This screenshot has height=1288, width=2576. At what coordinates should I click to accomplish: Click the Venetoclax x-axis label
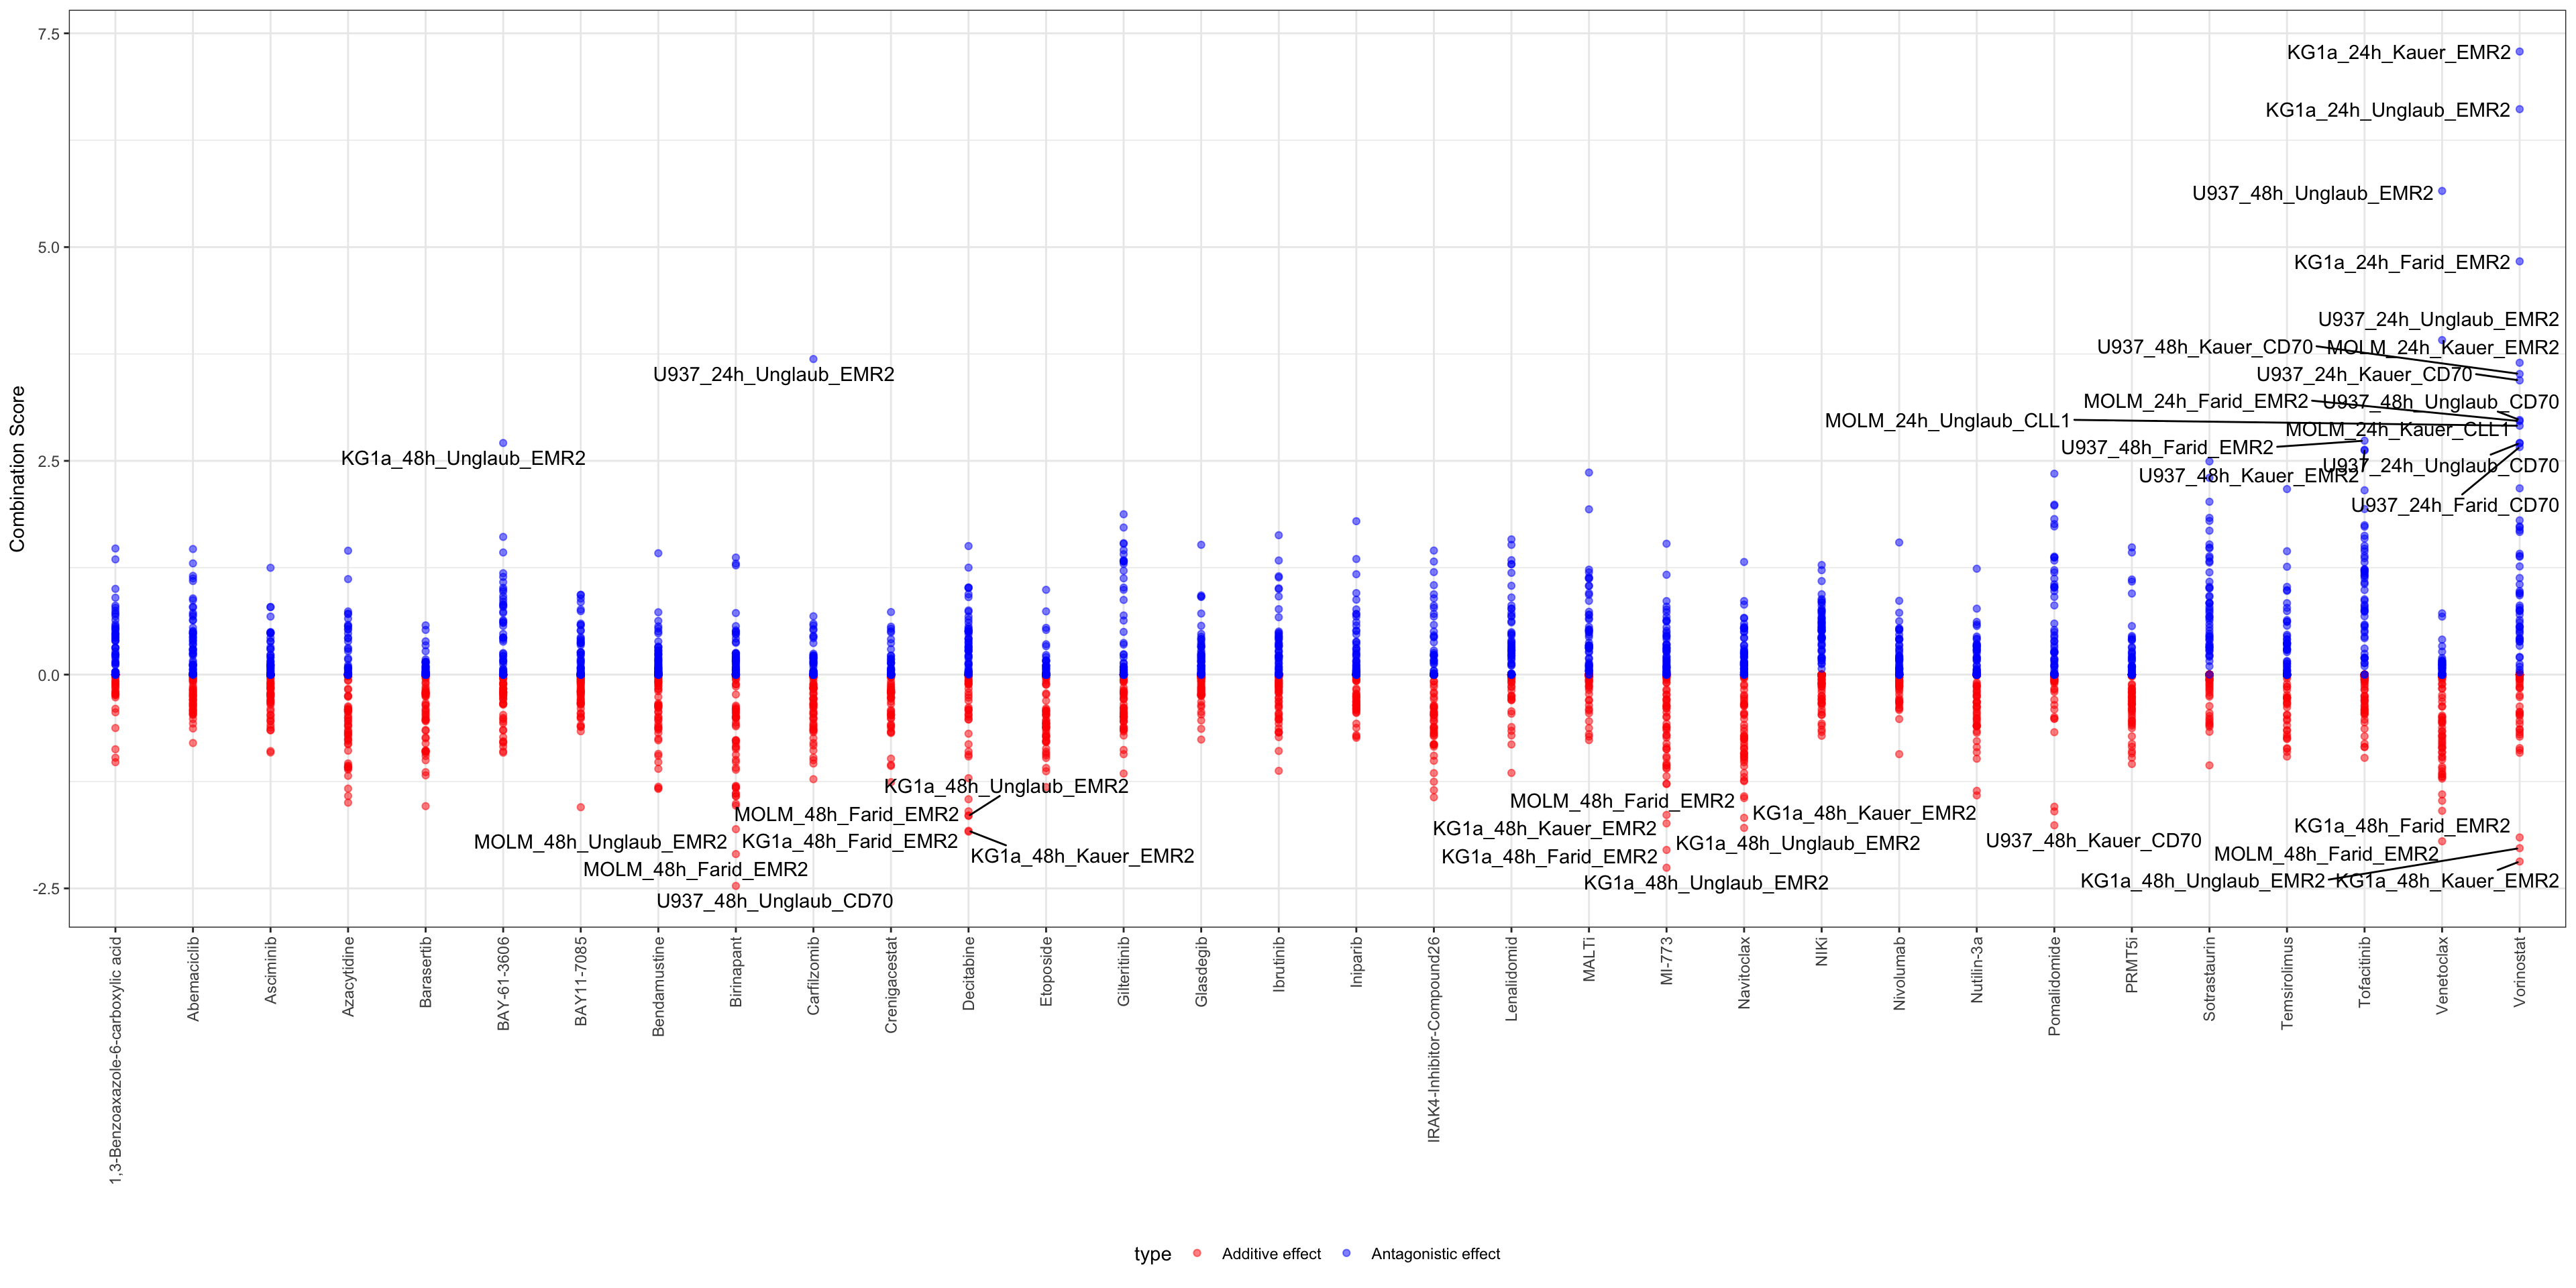[x=2442, y=975]
